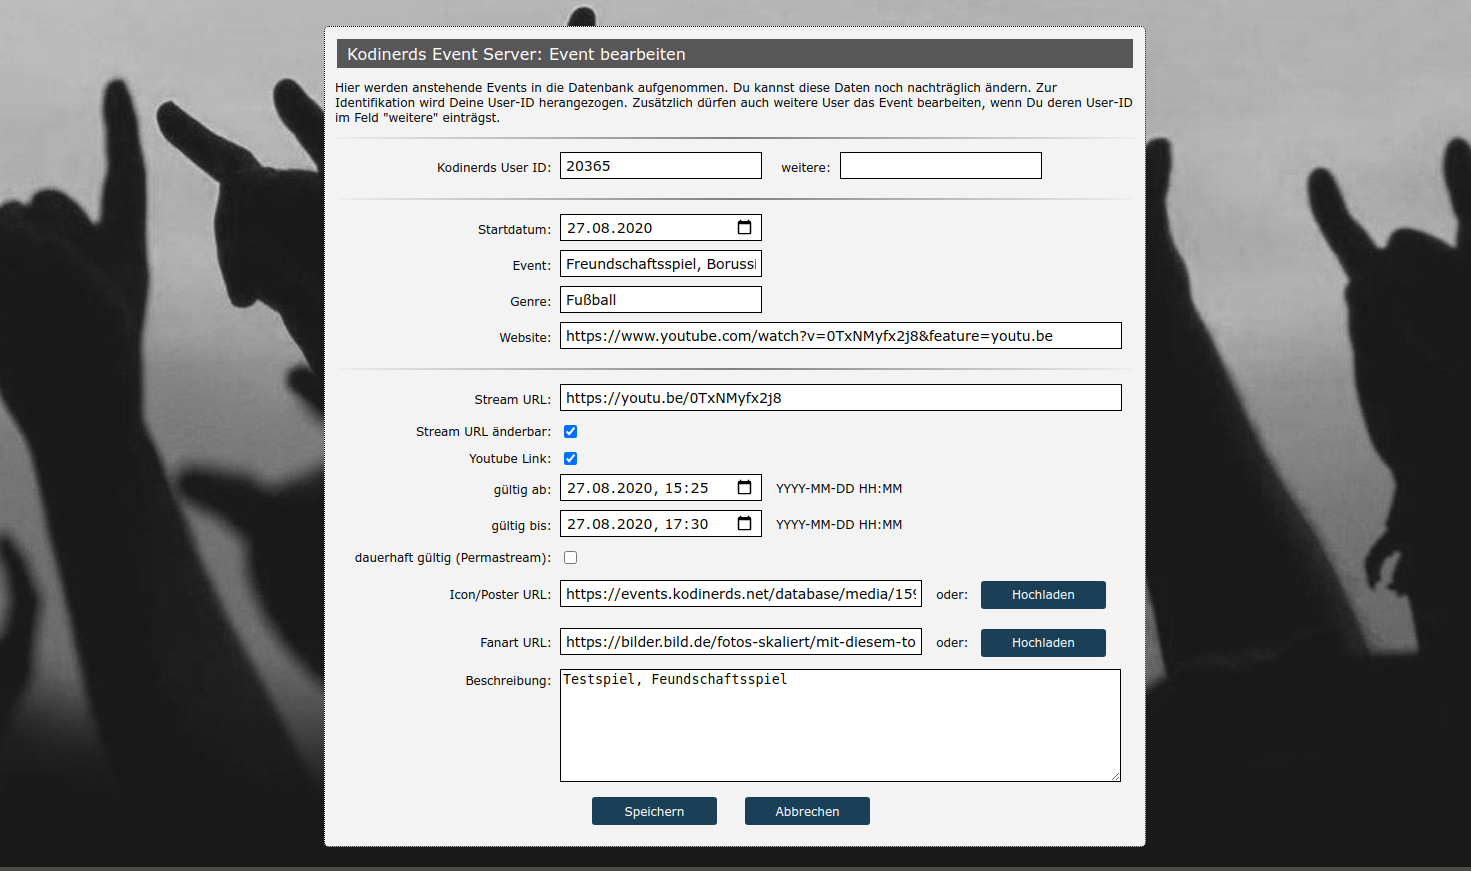1471x871 pixels.
Task: Click YYYY-MM-DD HH:MM hint beside gültig bis
Action: 839,525
